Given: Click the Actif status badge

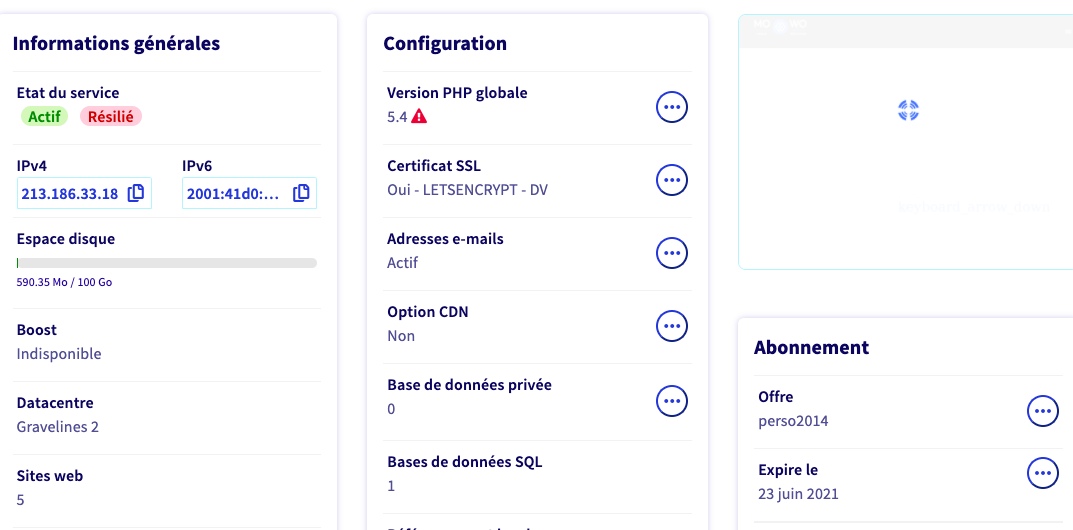Looking at the screenshot, I should pyautogui.click(x=44, y=117).
